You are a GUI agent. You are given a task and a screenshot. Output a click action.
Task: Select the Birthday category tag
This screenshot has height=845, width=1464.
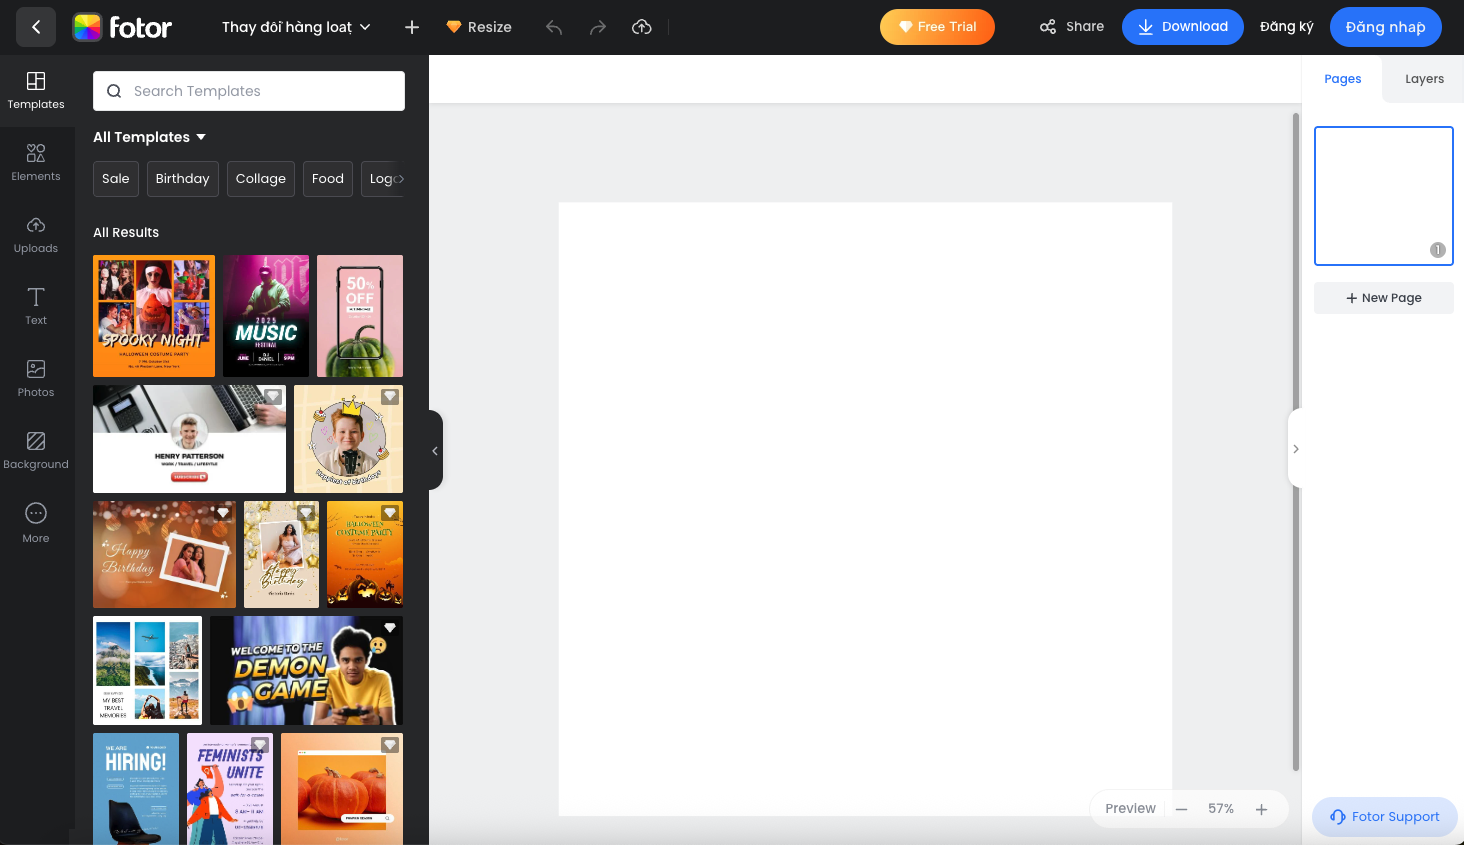click(182, 179)
